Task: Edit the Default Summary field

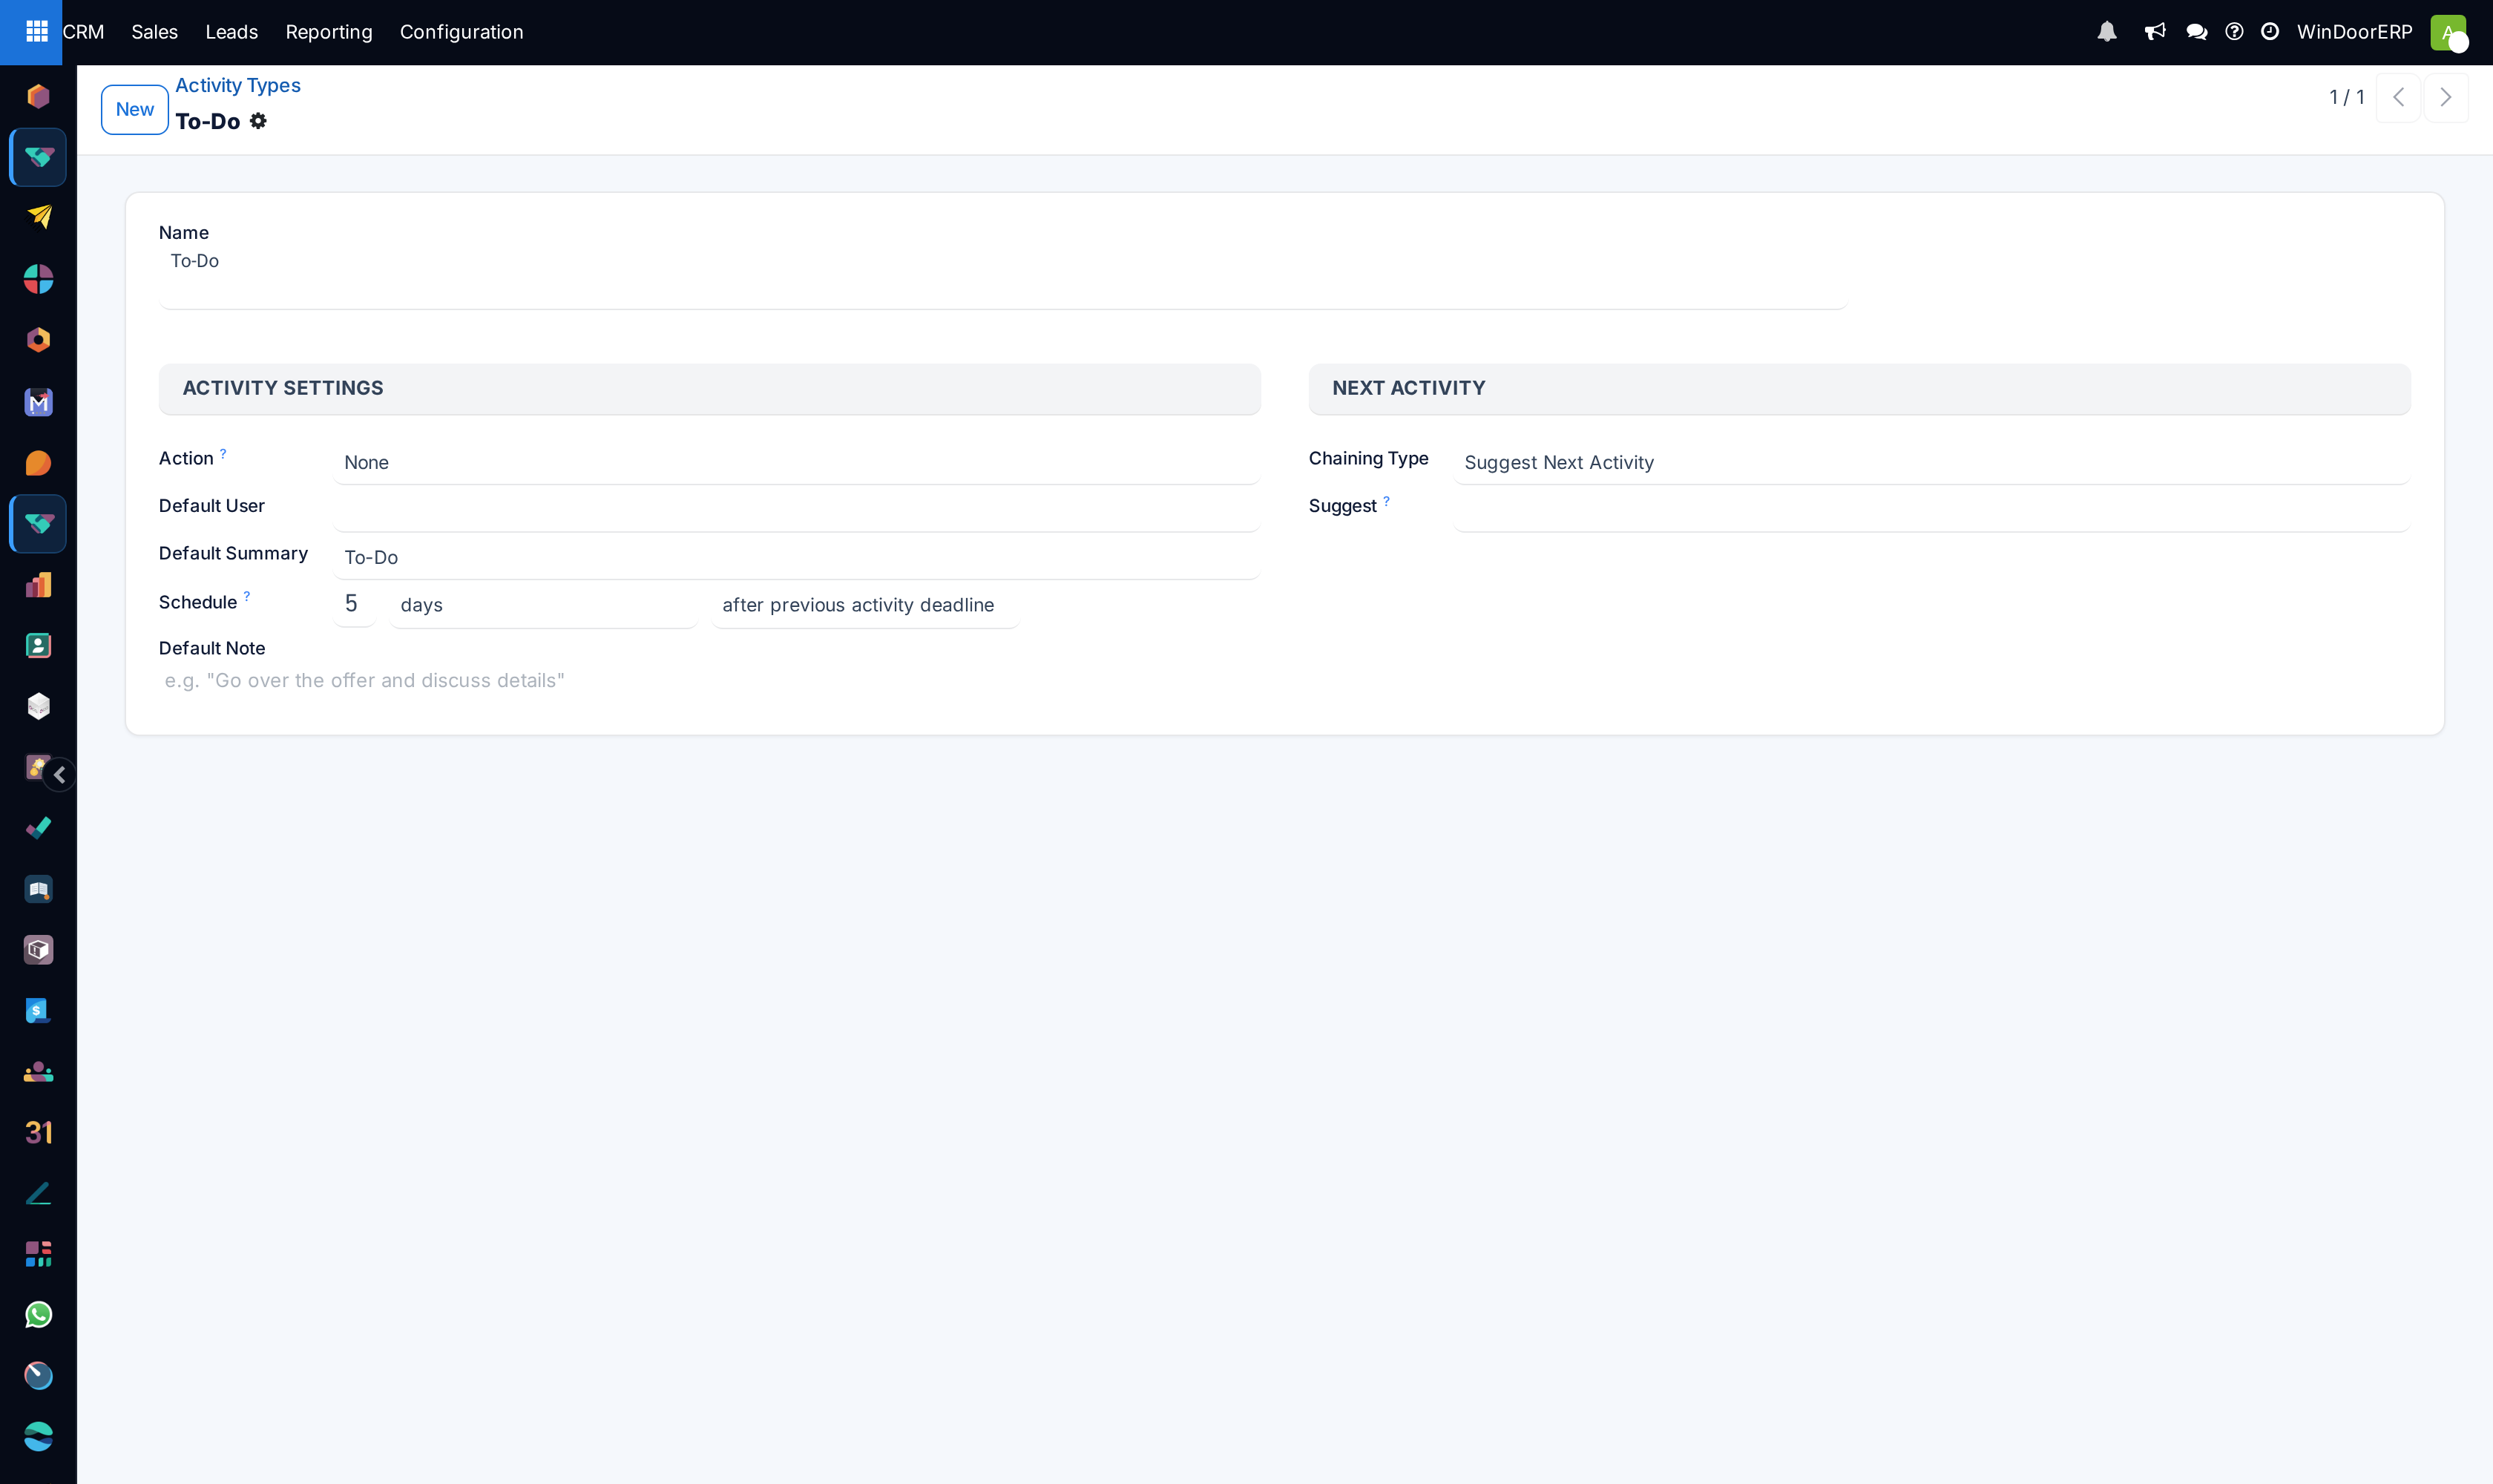Action: pos(796,558)
